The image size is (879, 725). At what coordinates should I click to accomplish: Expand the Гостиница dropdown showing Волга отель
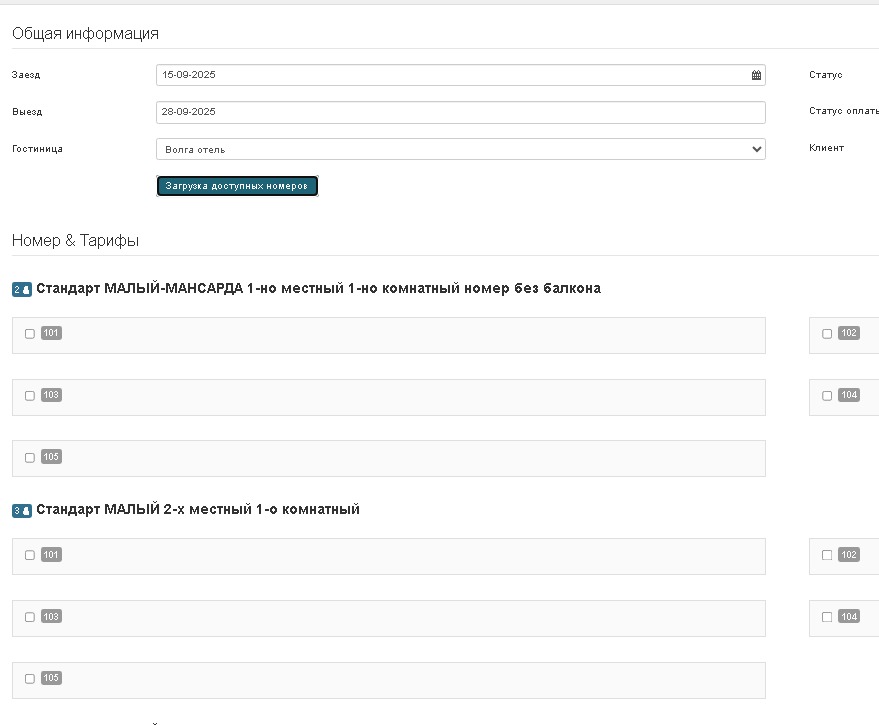(460, 149)
